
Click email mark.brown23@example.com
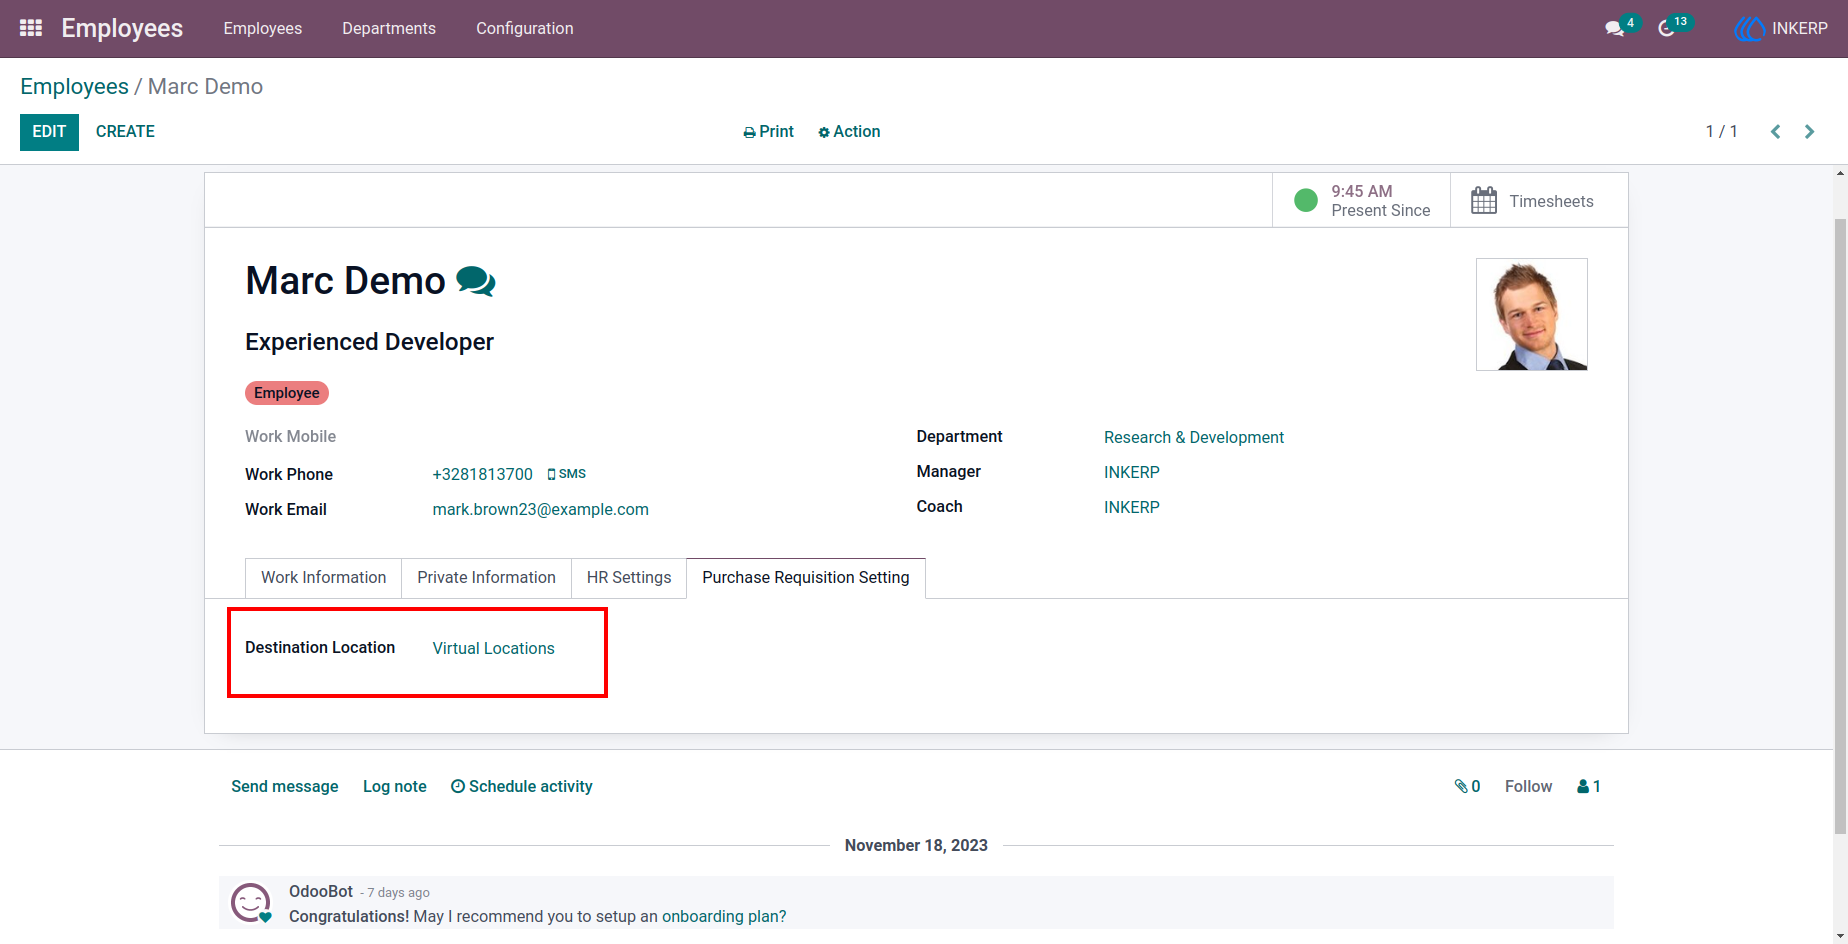(541, 510)
